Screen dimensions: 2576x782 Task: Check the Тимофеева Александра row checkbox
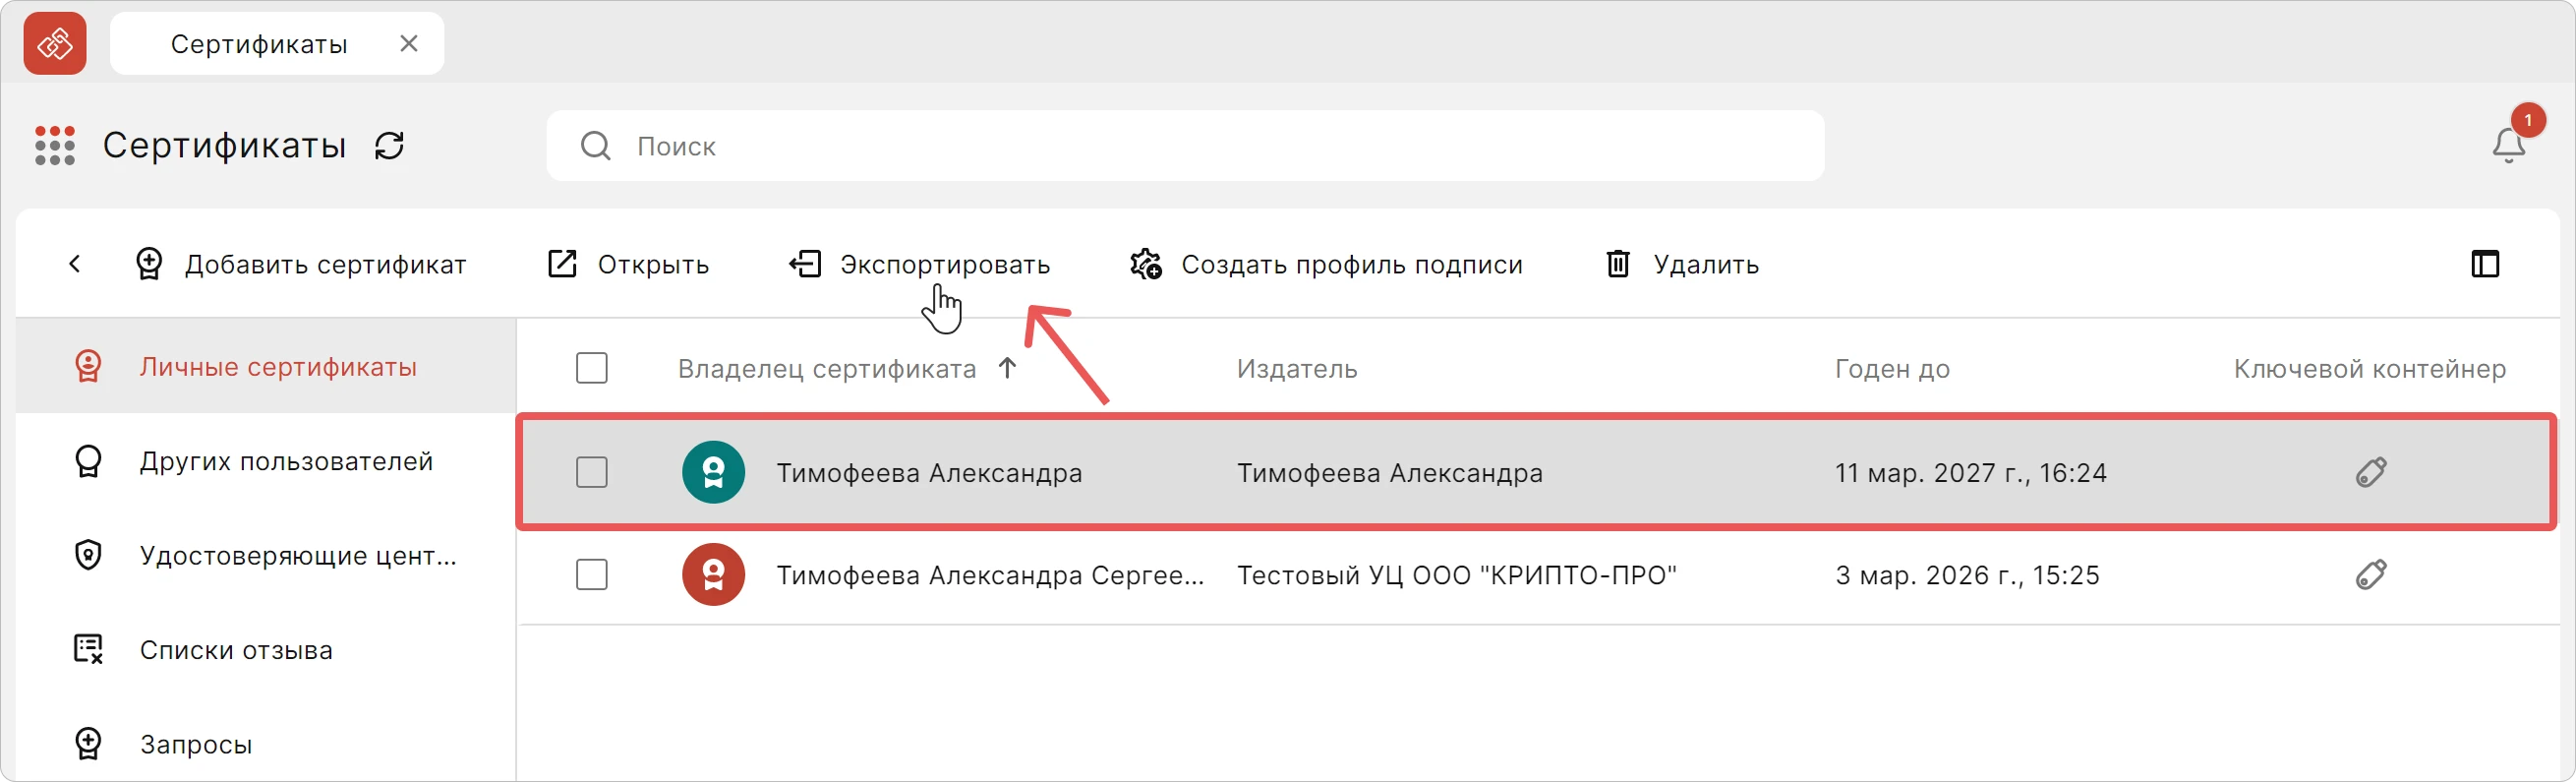[592, 472]
